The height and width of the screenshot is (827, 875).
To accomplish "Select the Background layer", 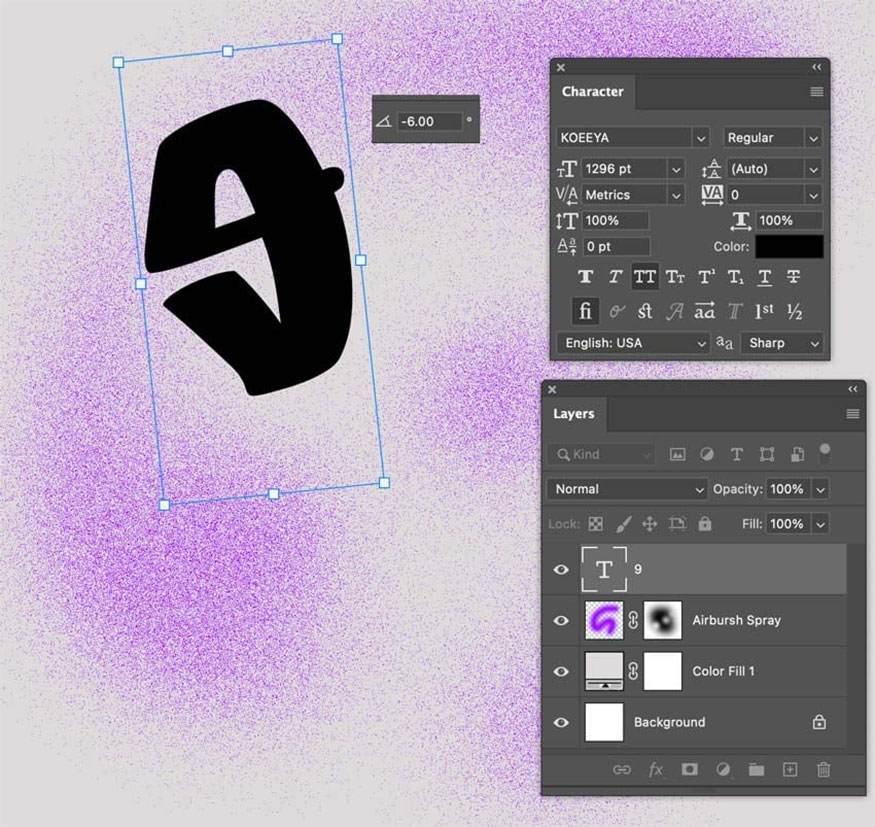I will 700,722.
